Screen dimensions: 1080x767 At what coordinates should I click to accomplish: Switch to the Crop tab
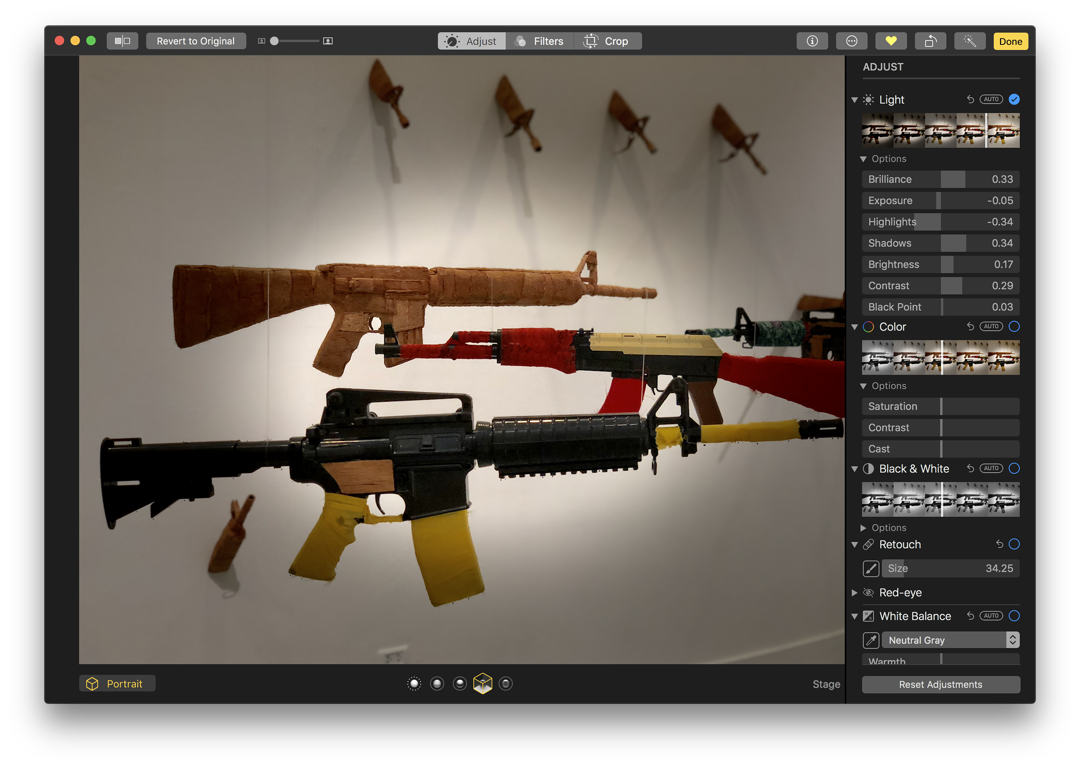coord(608,41)
